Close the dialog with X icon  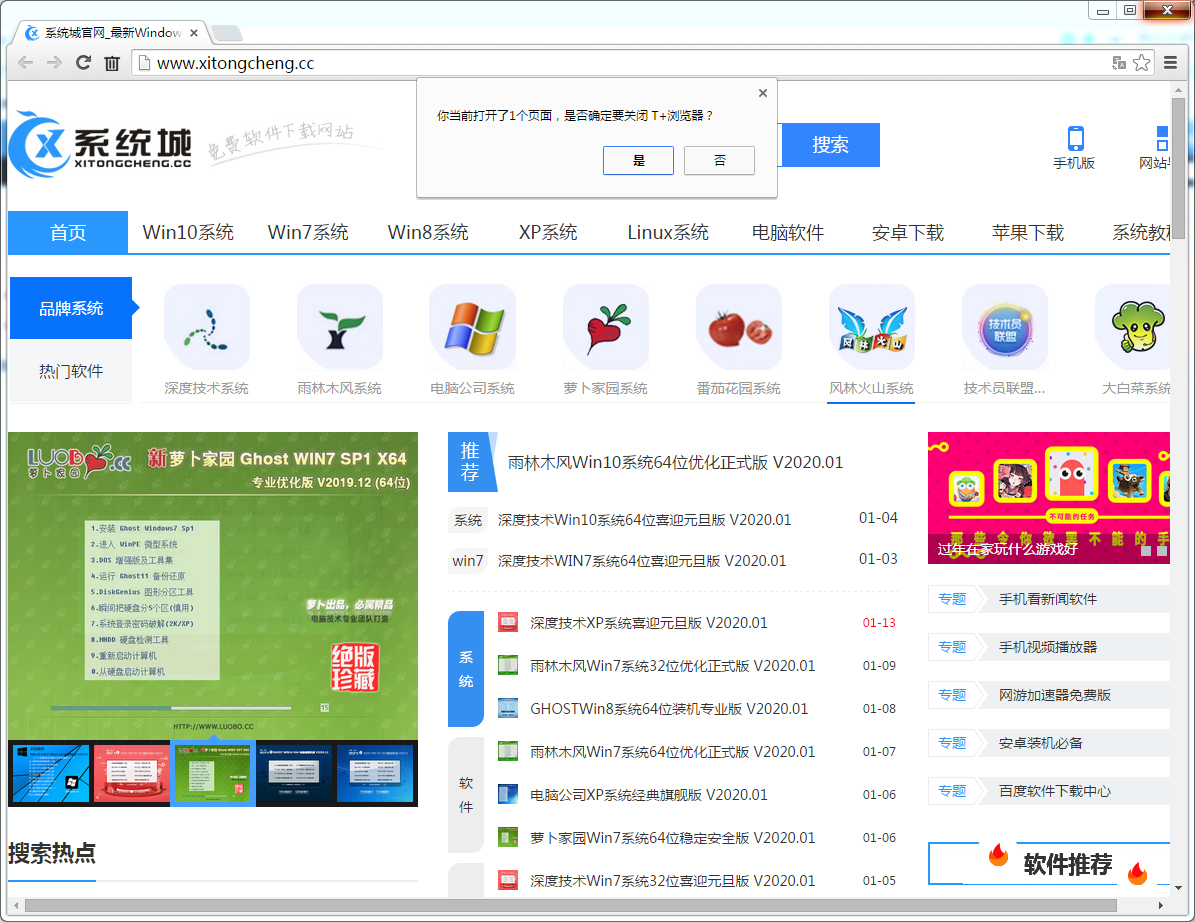763,93
